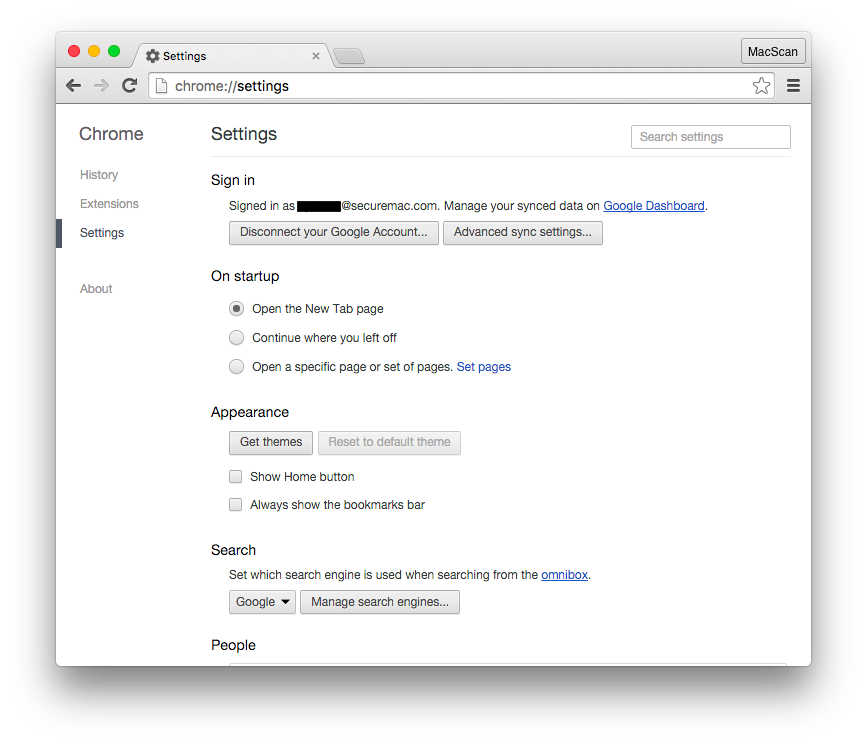Click the page icon in the address bar
This screenshot has width=867, height=746.
point(161,86)
